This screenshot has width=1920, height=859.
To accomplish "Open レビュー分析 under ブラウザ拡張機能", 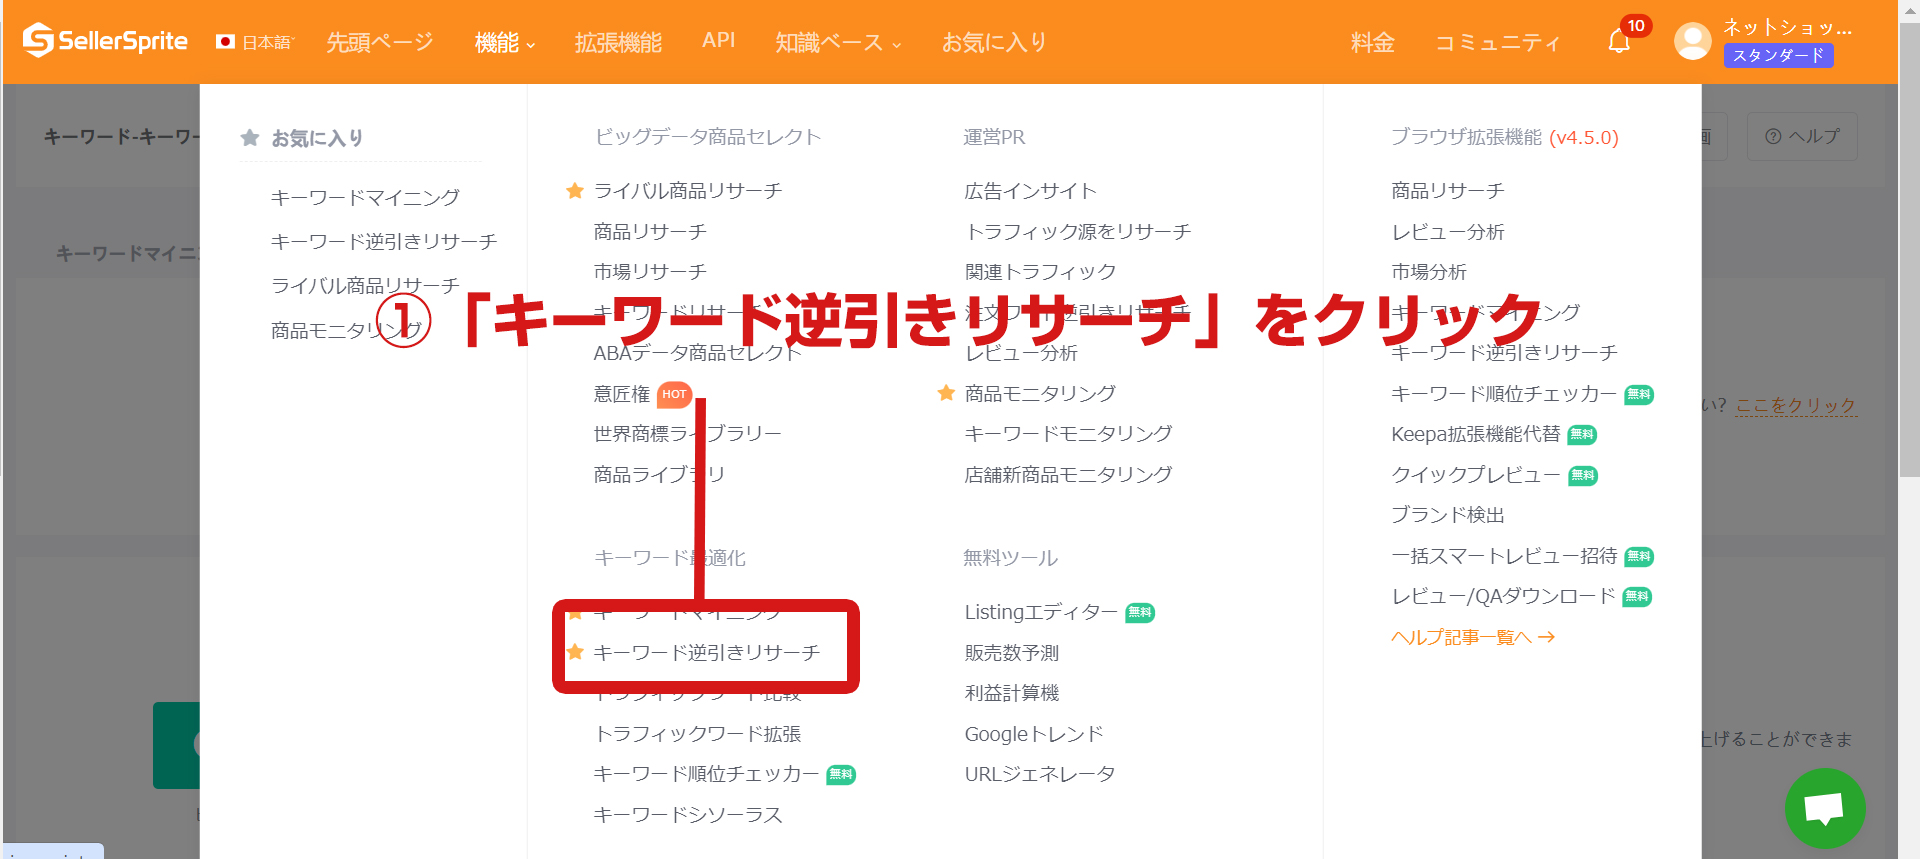I will [1448, 231].
